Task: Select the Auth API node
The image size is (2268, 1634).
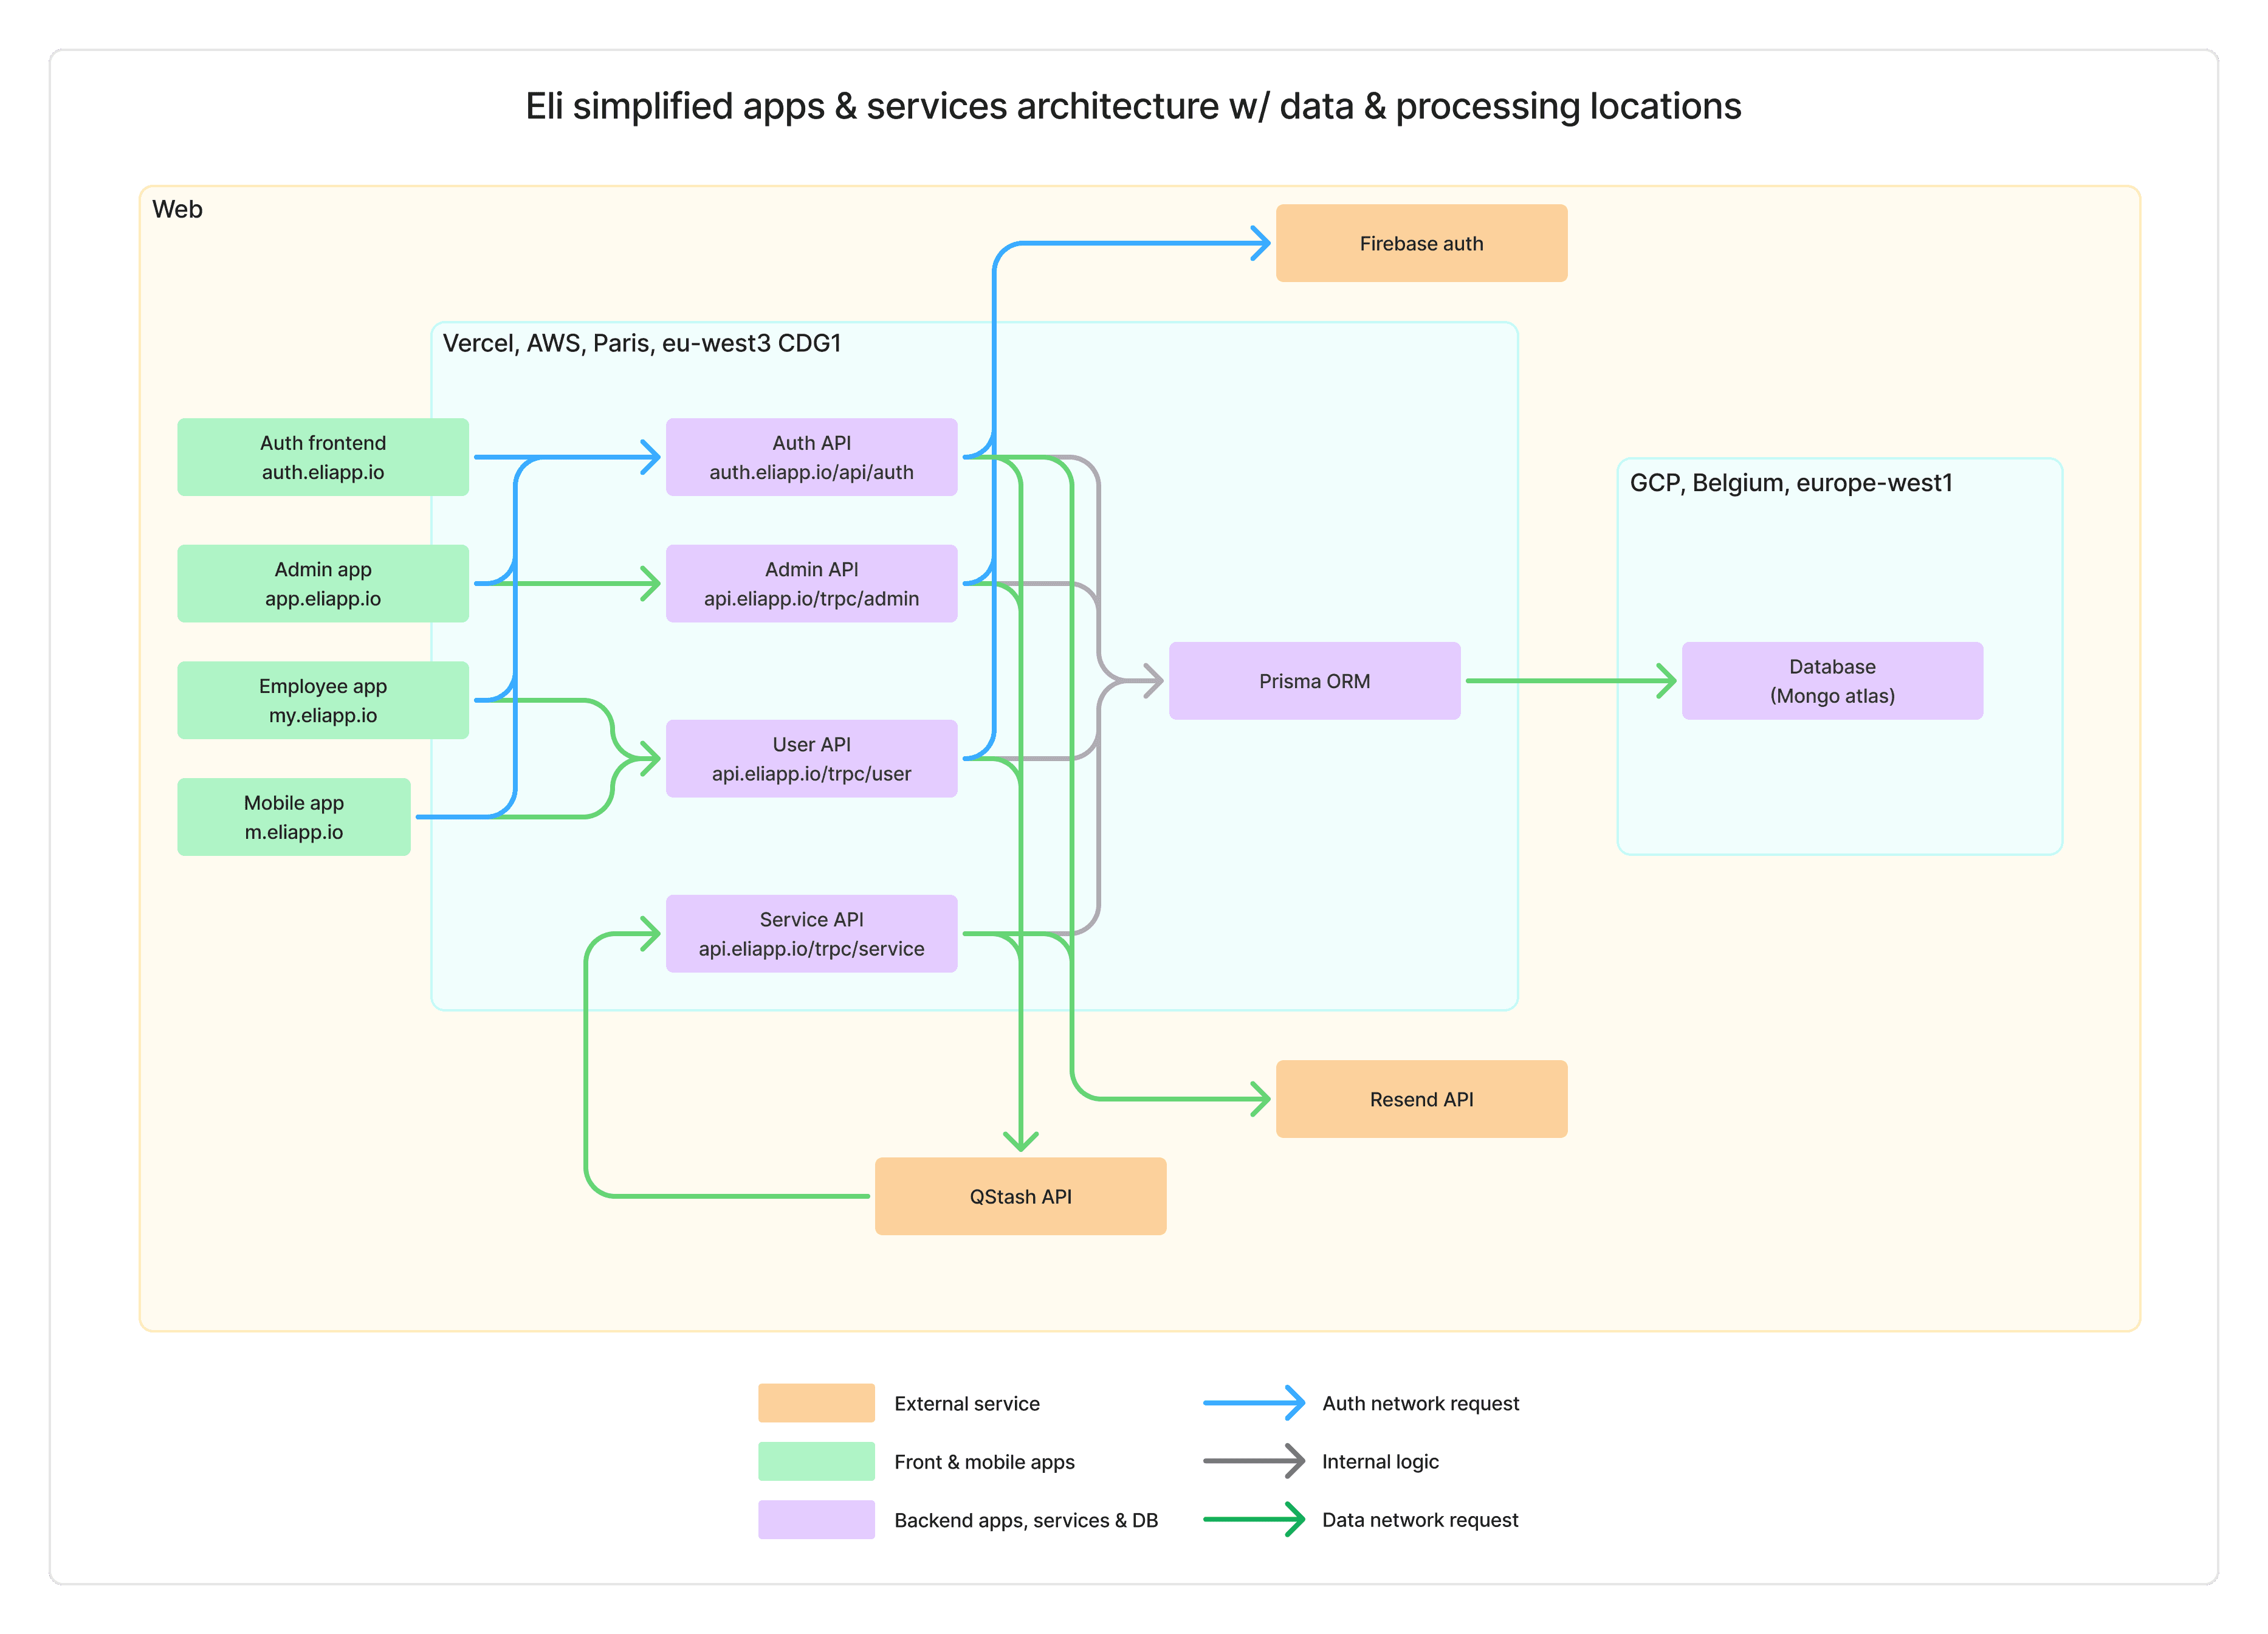Action: click(811, 457)
